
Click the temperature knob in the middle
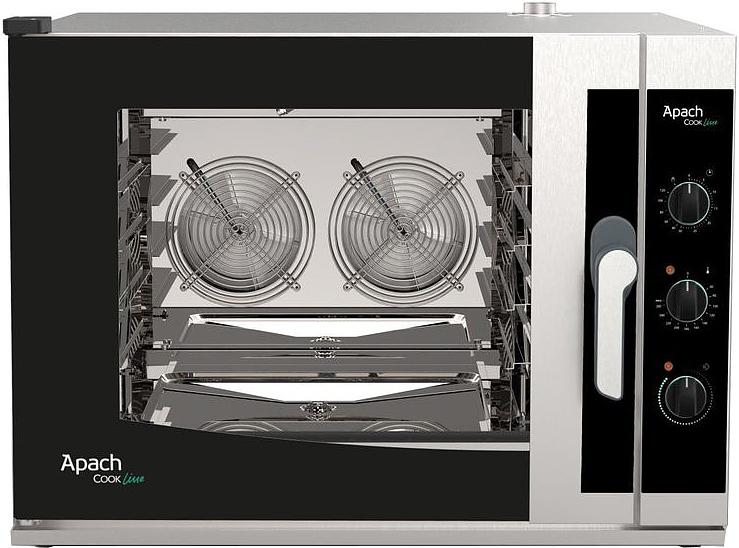point(687,302)
